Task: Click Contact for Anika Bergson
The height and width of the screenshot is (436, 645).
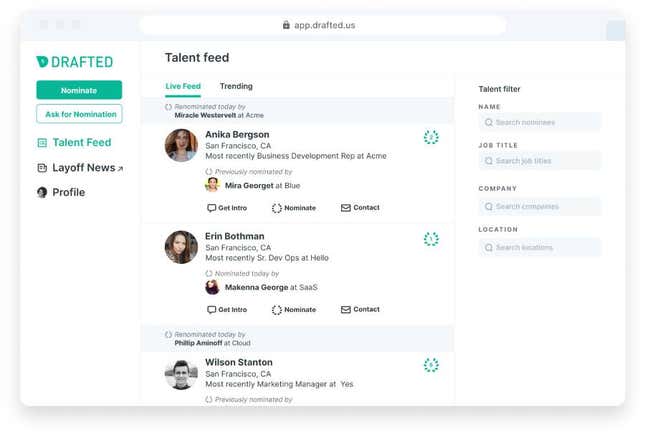Action: point(360,208)
